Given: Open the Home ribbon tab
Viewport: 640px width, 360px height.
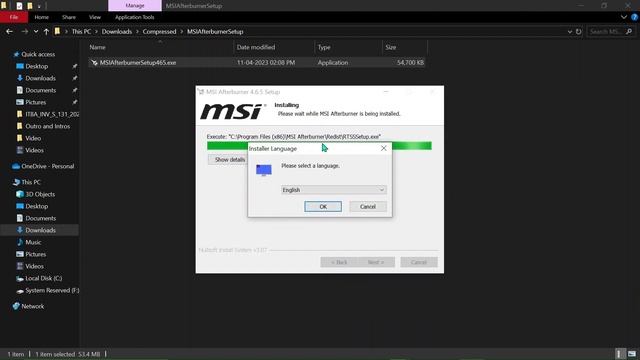Looking at the screenshot, I should (x=41, y=17).
